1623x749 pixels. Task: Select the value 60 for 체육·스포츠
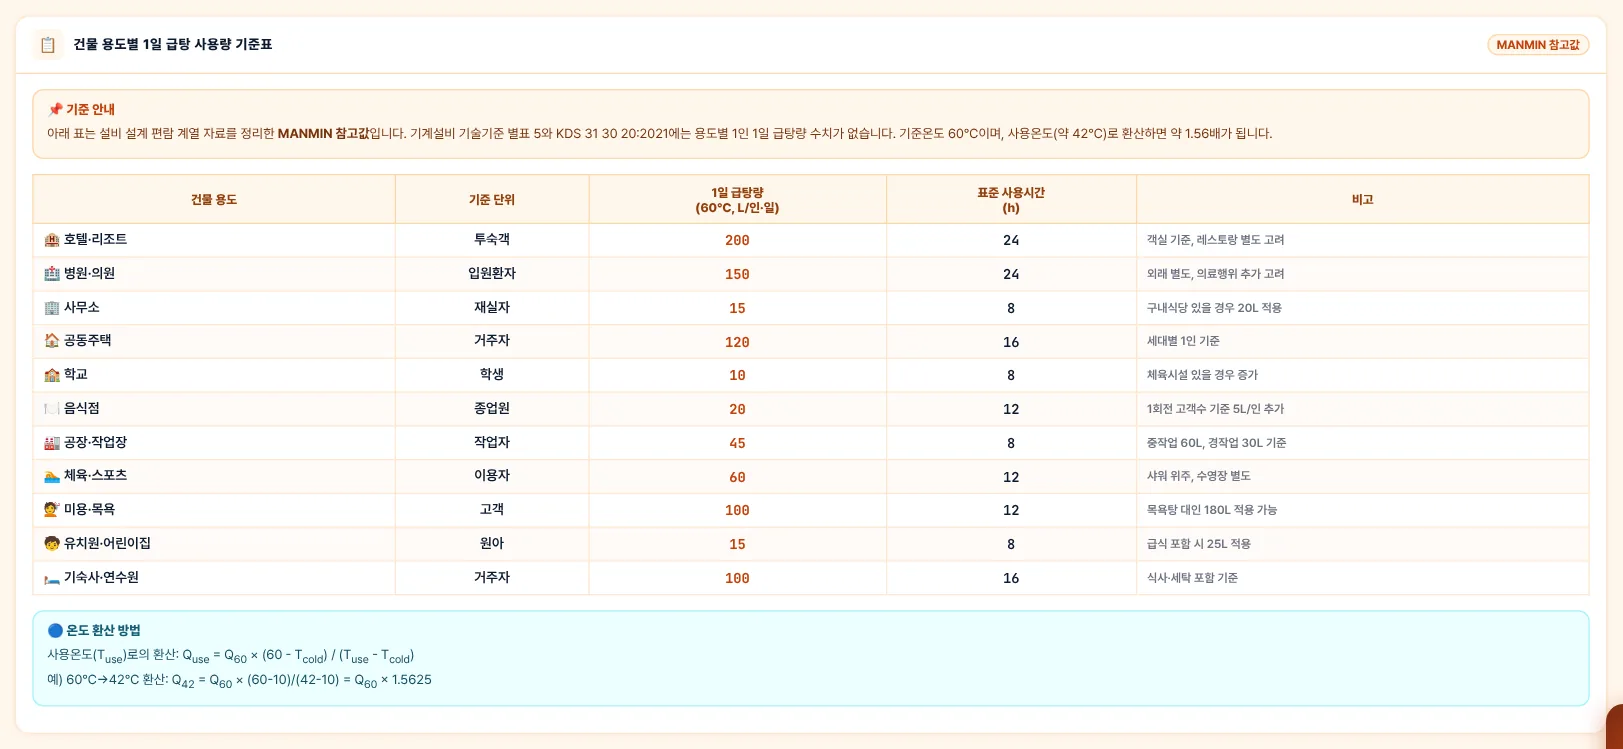737,478
